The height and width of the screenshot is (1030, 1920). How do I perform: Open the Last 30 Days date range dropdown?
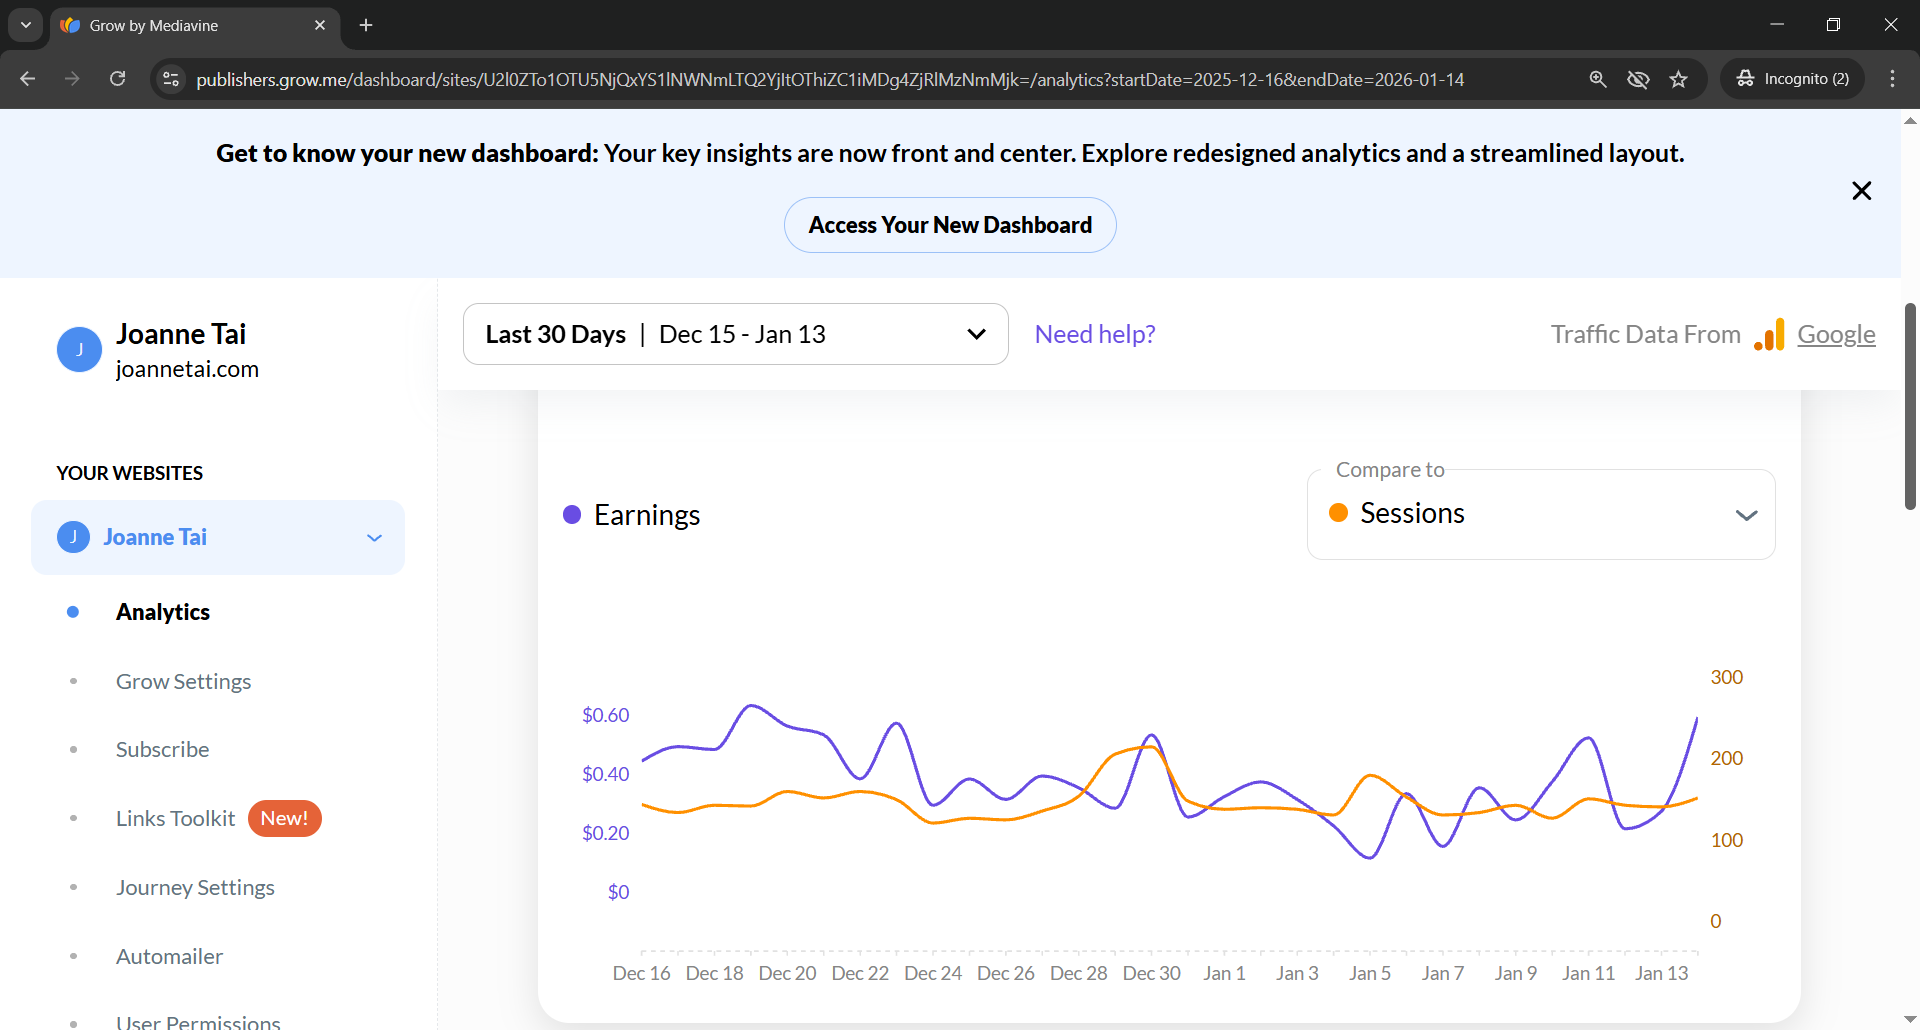(735, 334)
